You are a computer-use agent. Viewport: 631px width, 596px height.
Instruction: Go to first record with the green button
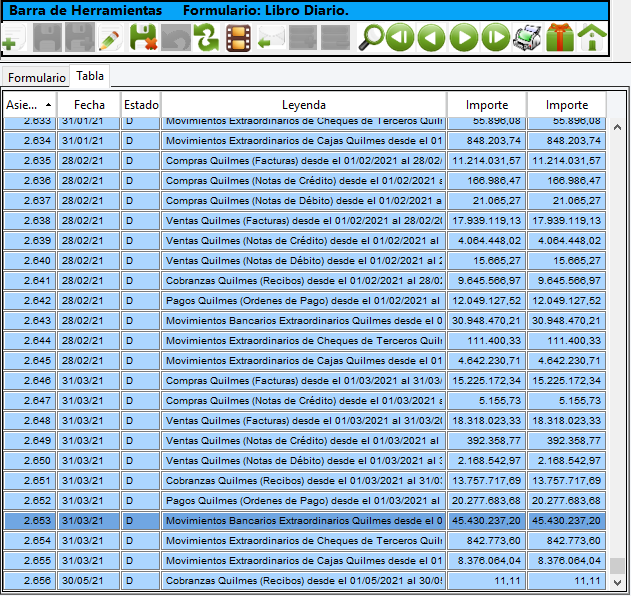click(400, 38)
